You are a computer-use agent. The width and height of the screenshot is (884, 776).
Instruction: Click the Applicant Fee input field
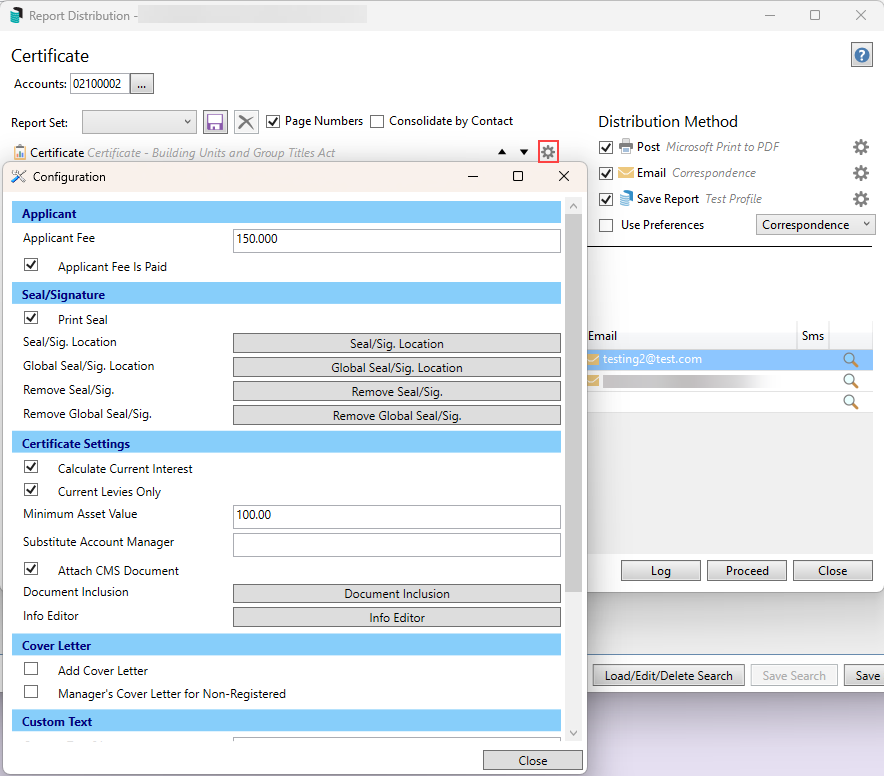tap(397, 240)
